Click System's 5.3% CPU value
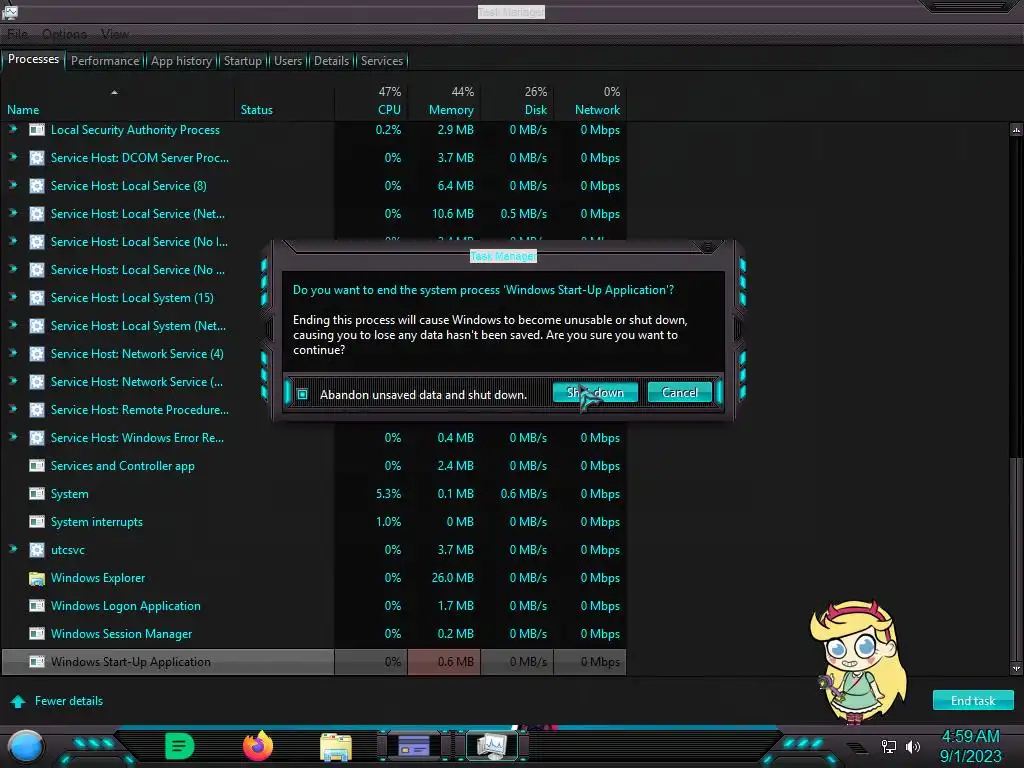This screenshot has height=768, width=1024. pos(389,494)
